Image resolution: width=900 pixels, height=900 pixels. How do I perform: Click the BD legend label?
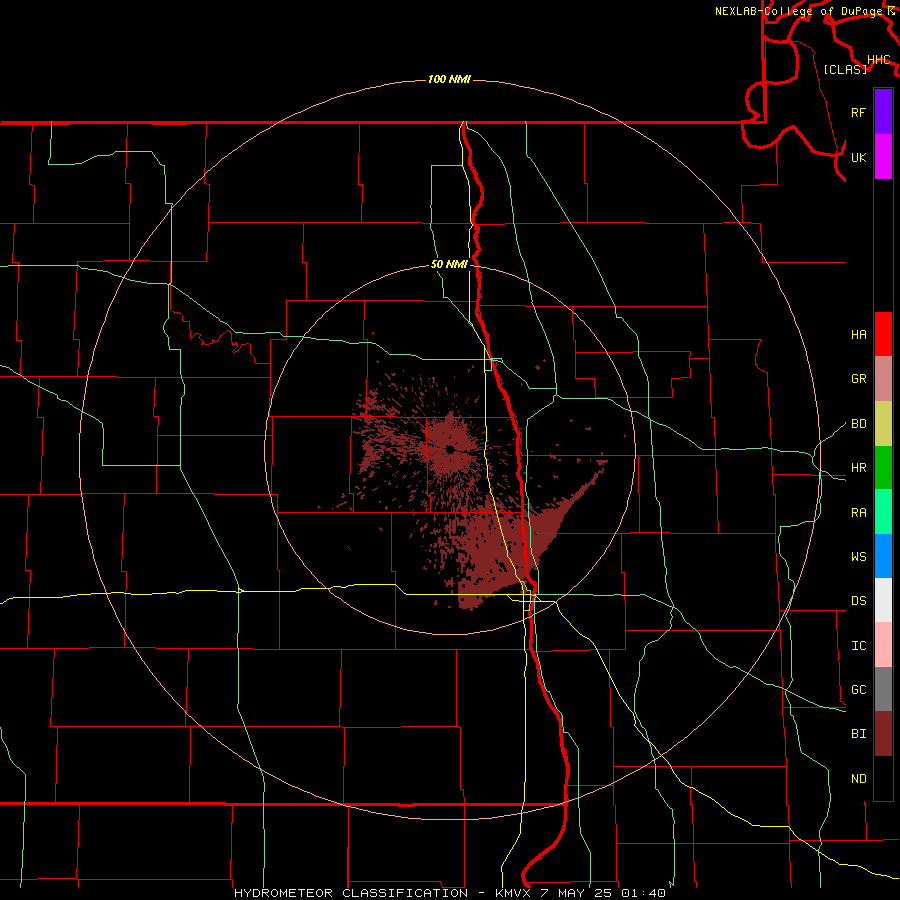[x=859, y=424]
